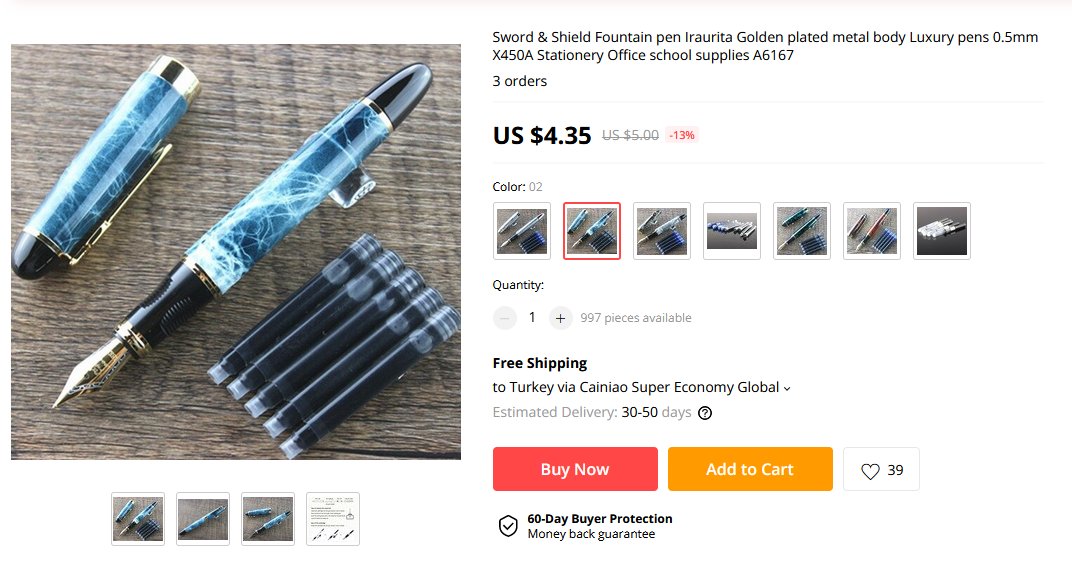Click the Add to Cart button

[750, 469]
